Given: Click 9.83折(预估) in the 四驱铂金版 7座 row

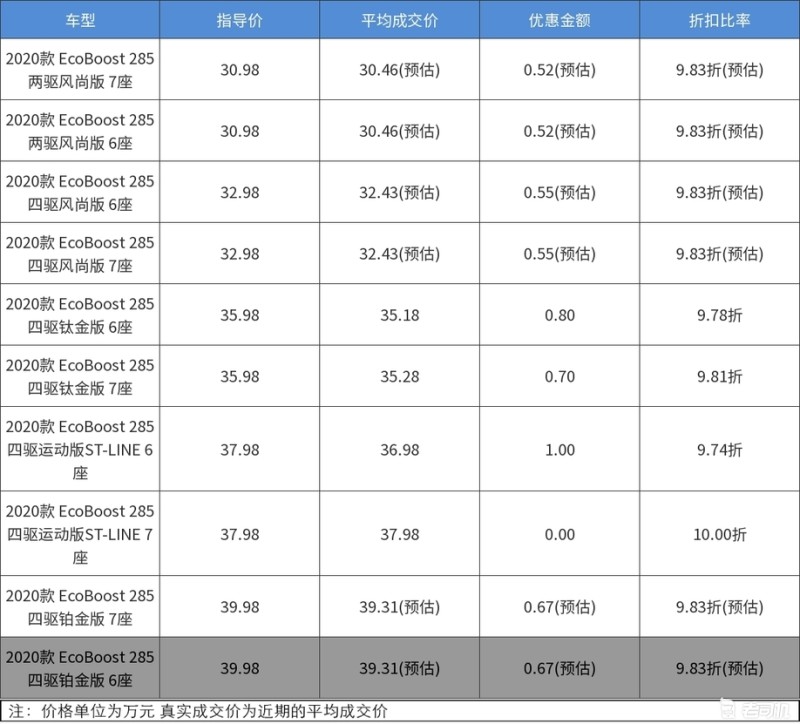Looking at the screenshot, I should coord(720,607).
